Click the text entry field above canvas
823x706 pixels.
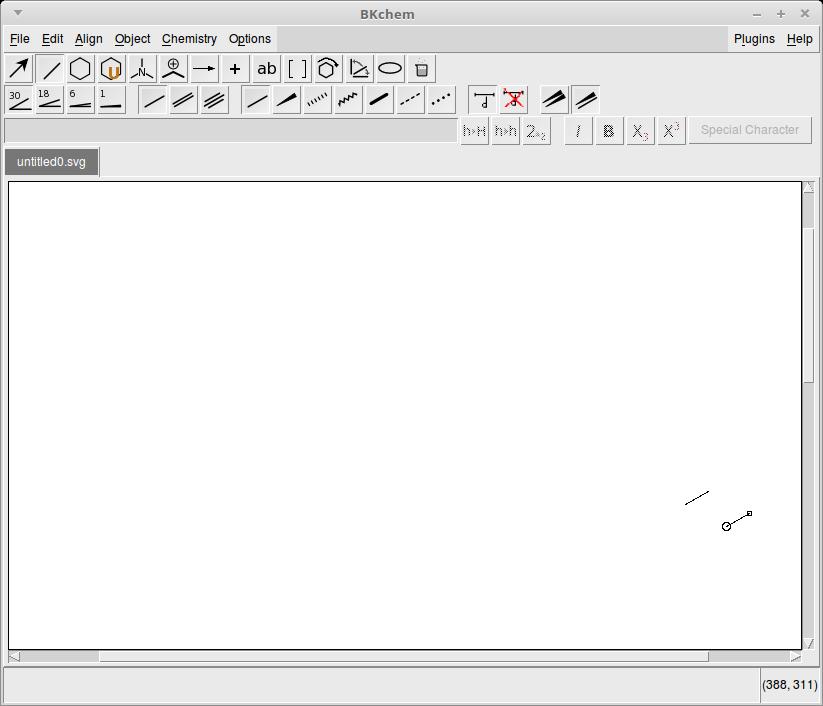point(230,131)
